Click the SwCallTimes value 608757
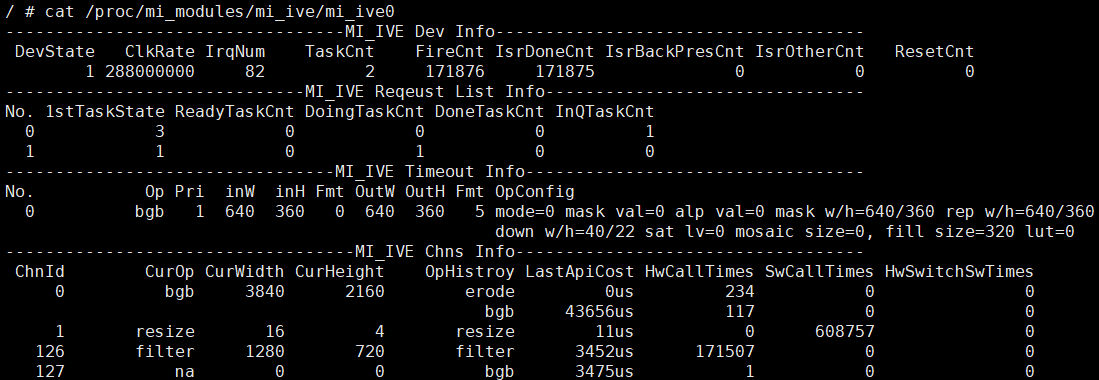The width and height of the screenshot is (1099, 380). (x=845, y=332)
